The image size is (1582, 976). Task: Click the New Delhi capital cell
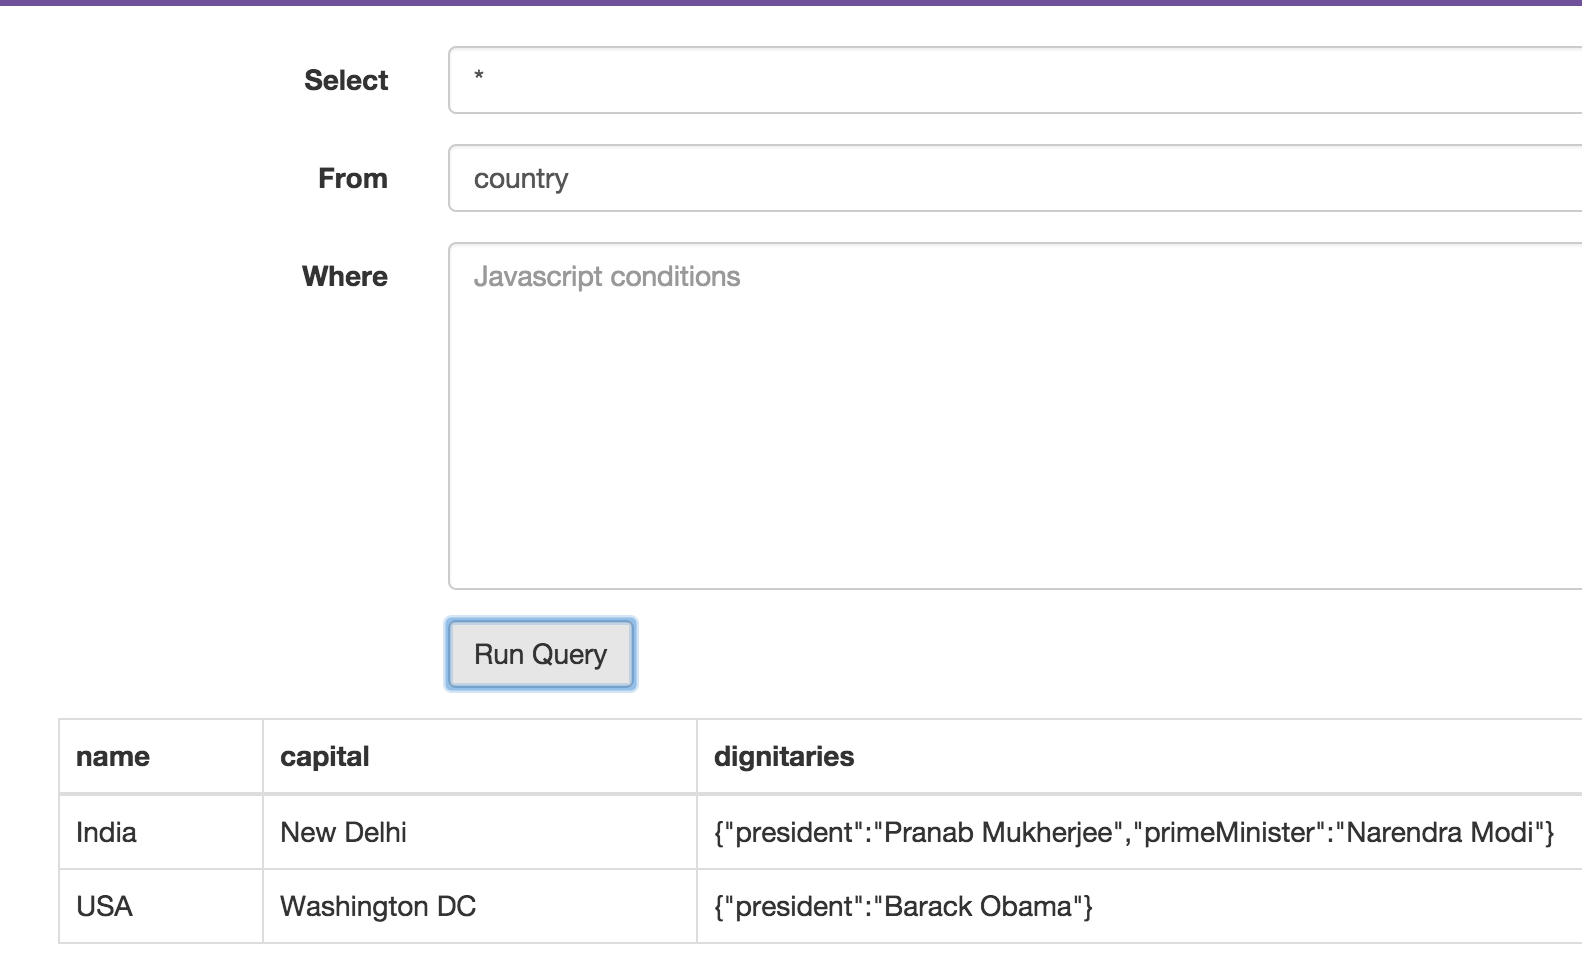coord(343,831)
